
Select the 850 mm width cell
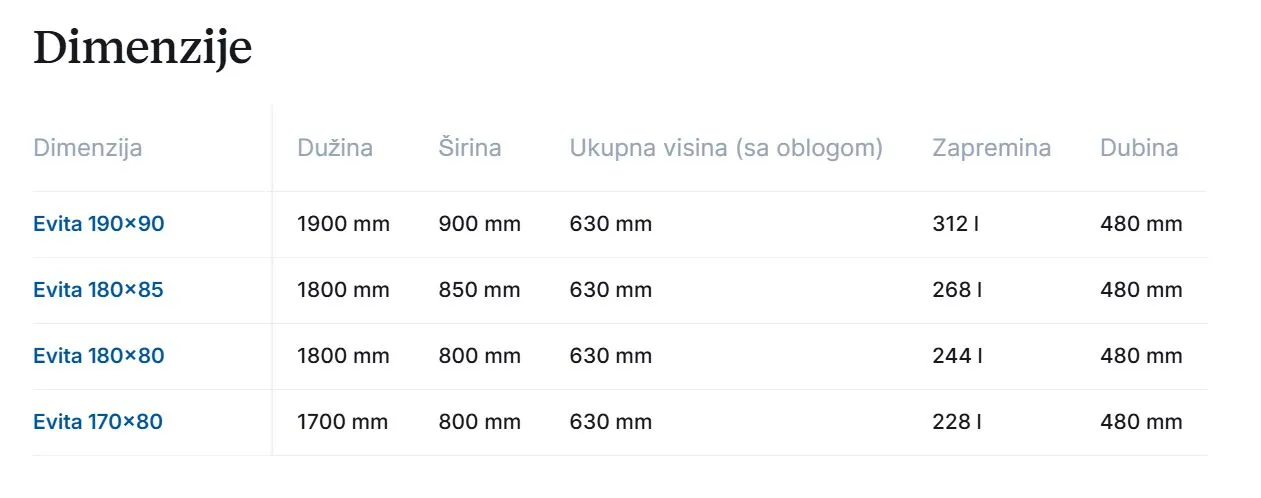pos(480,290)
